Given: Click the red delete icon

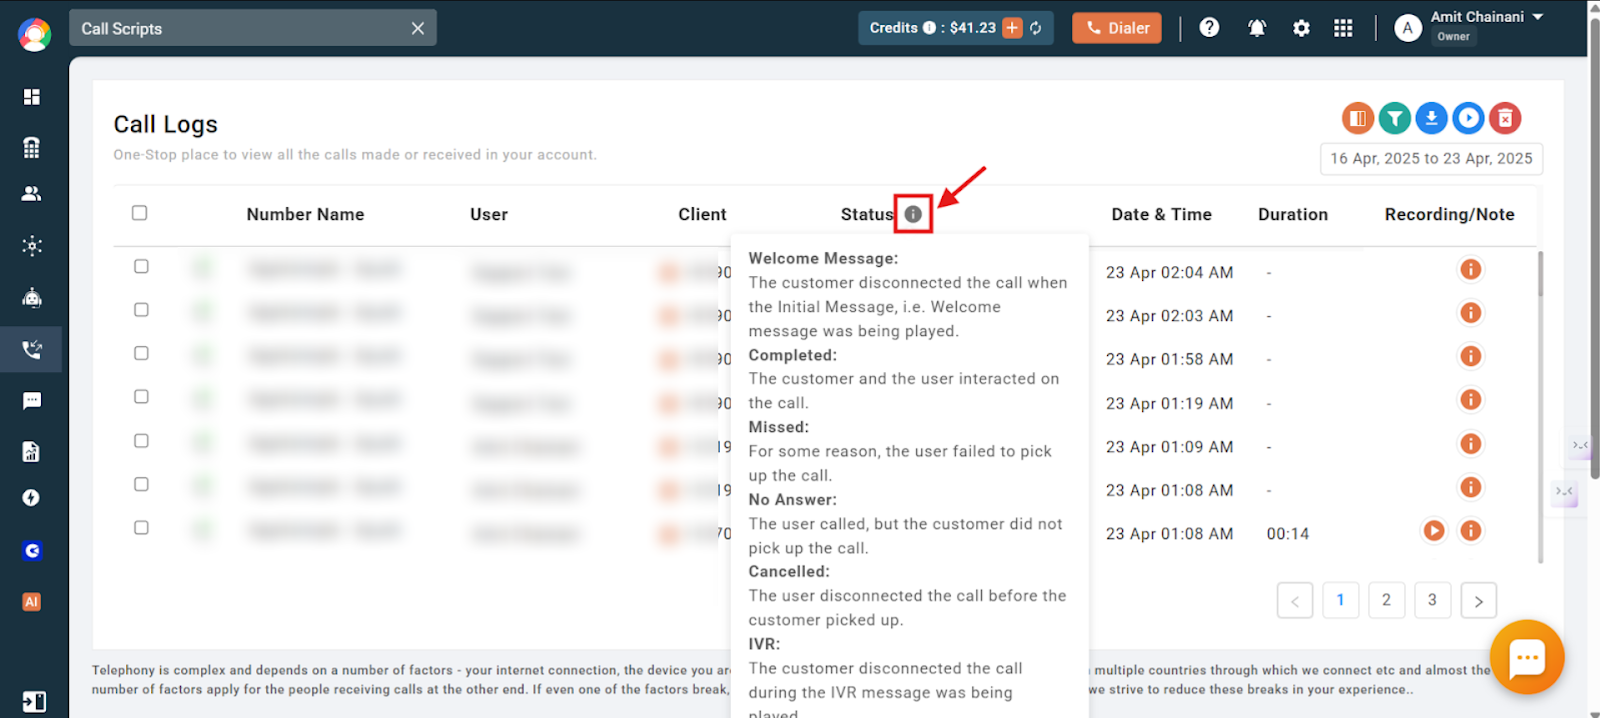Looking at the screenshot, I should click(x=1506, y=118).
